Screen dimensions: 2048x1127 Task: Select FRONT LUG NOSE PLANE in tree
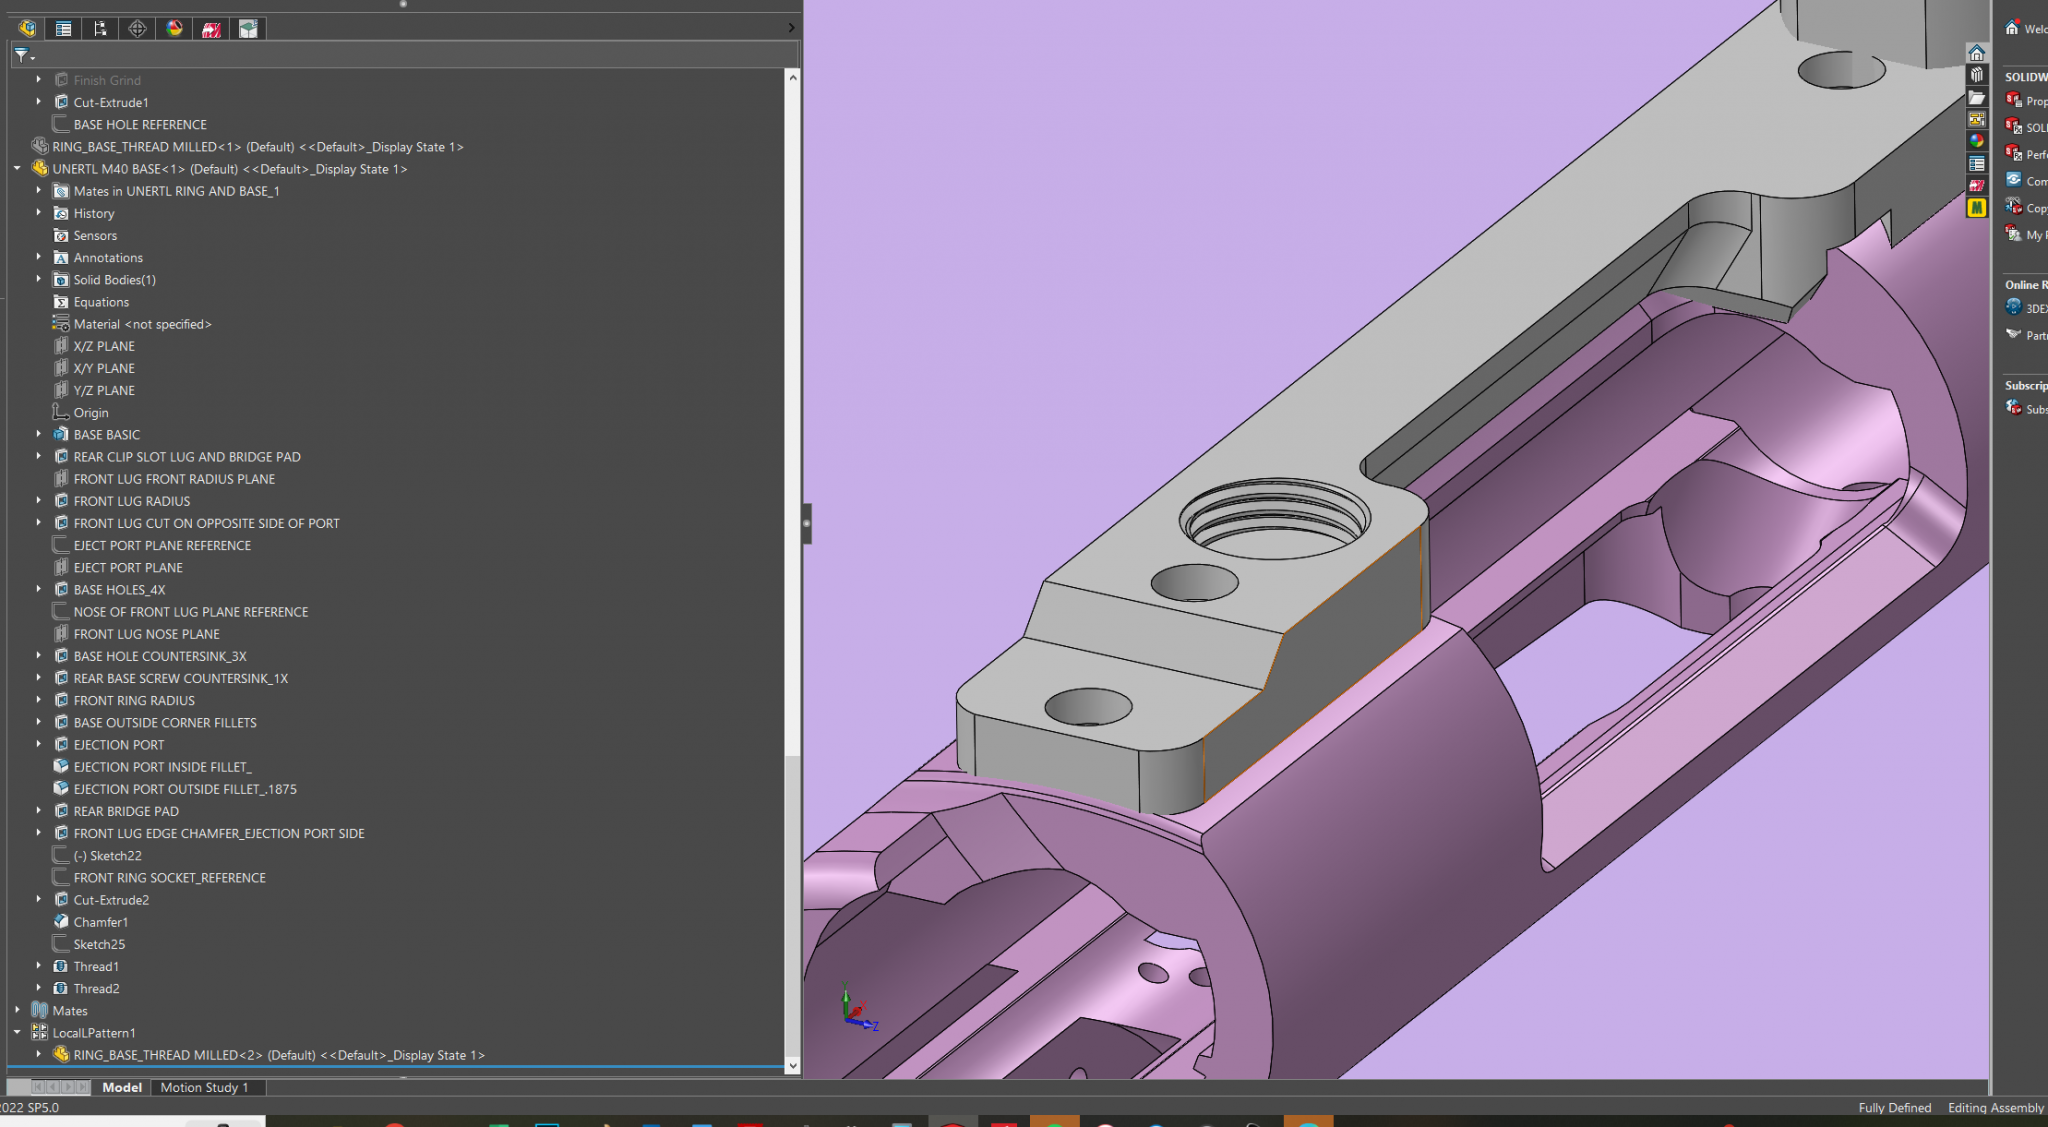pos(146,634)
